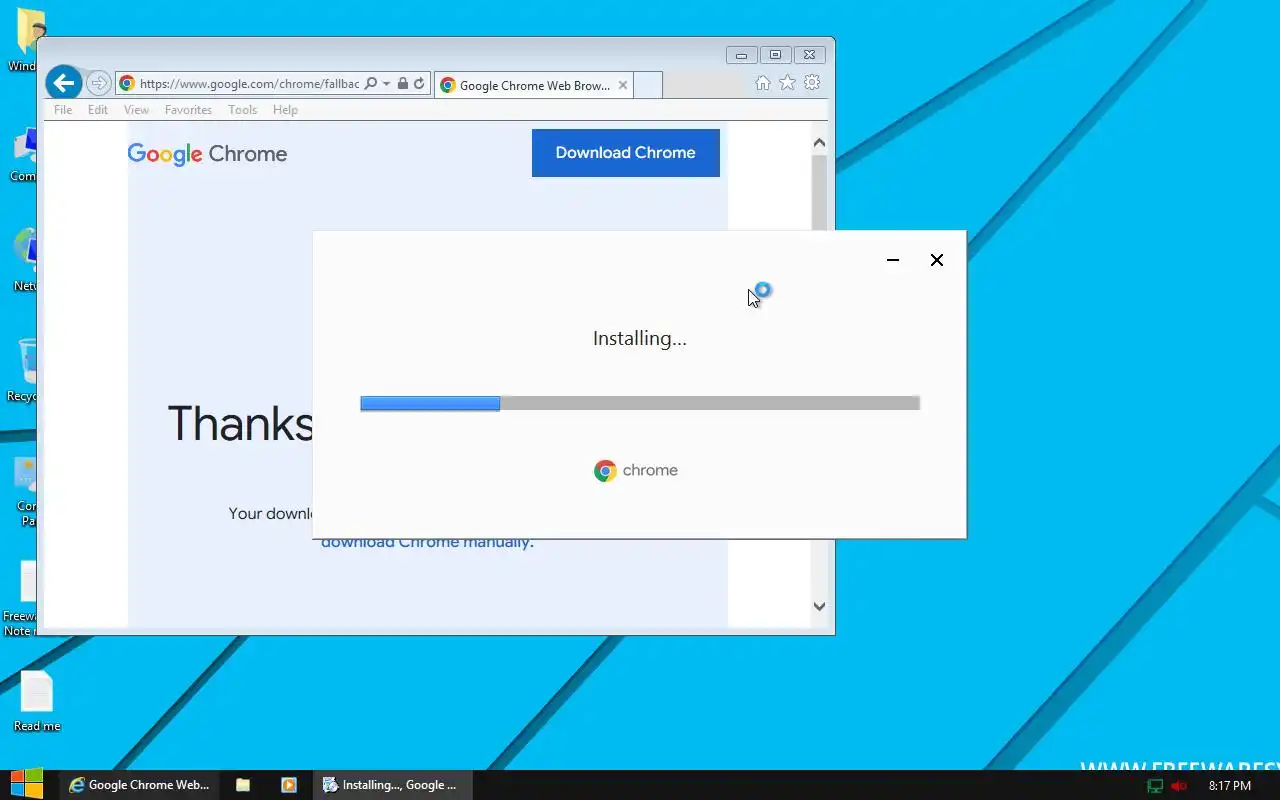Screen dimensions: 1280x800
Task: Select the Recycle Bin desktop icon
Action: (22, 370)
